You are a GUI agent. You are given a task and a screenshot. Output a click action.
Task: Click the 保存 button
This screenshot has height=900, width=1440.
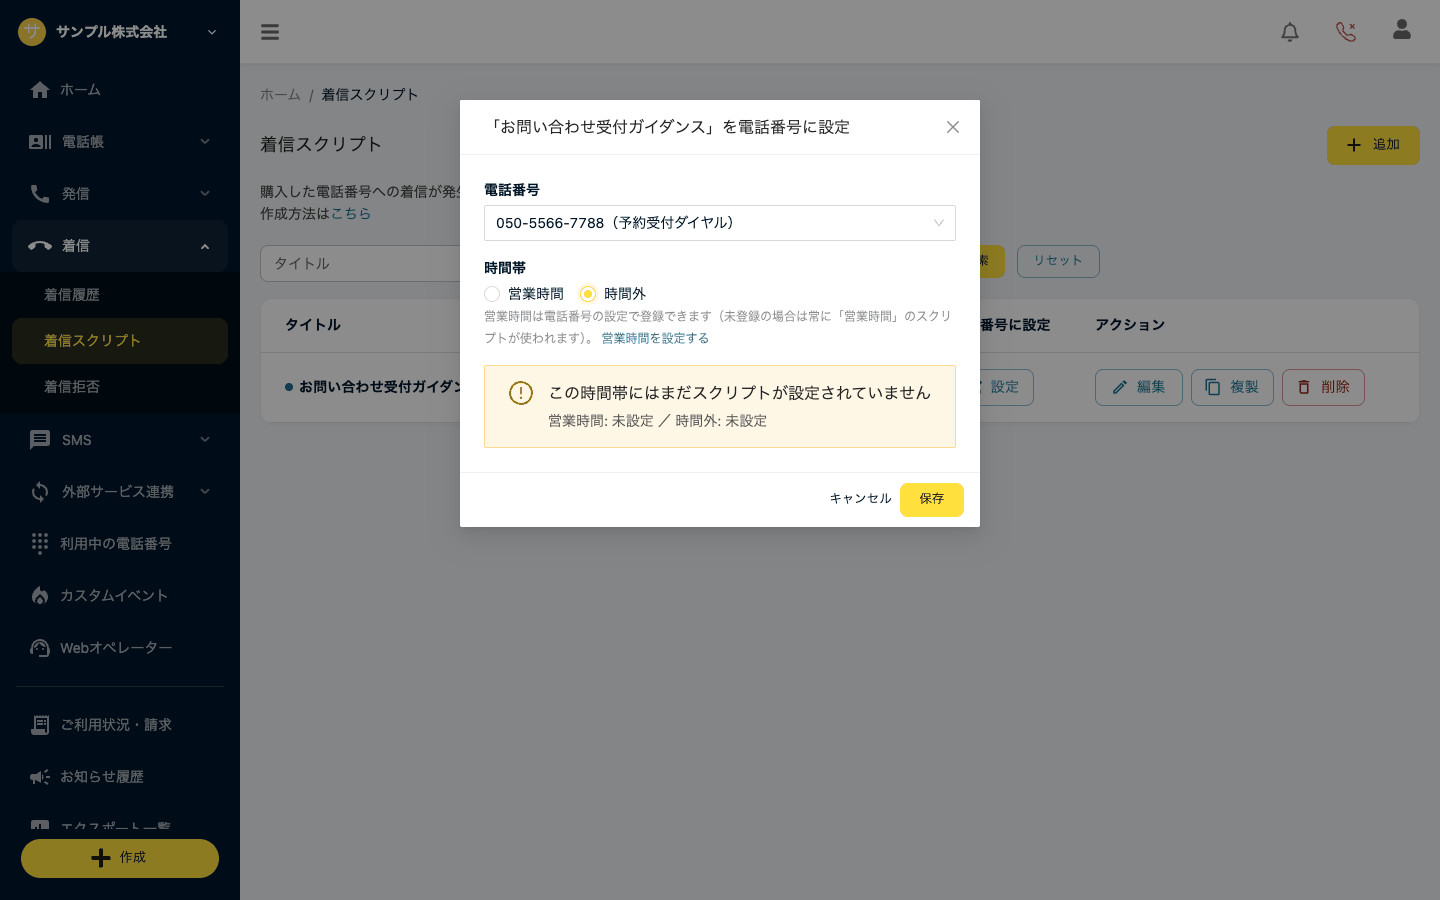click(932, 499)
